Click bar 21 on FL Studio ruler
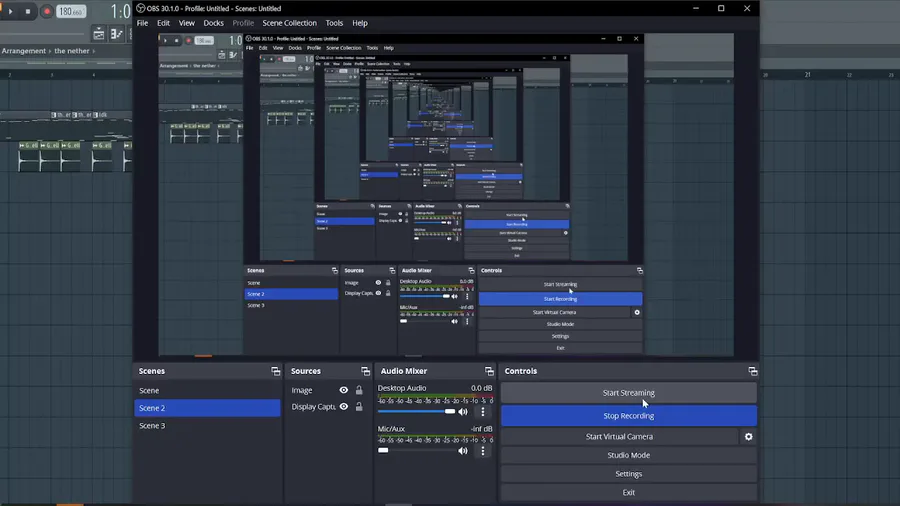Screen dimensions: 900x506 tap(808, 75)
